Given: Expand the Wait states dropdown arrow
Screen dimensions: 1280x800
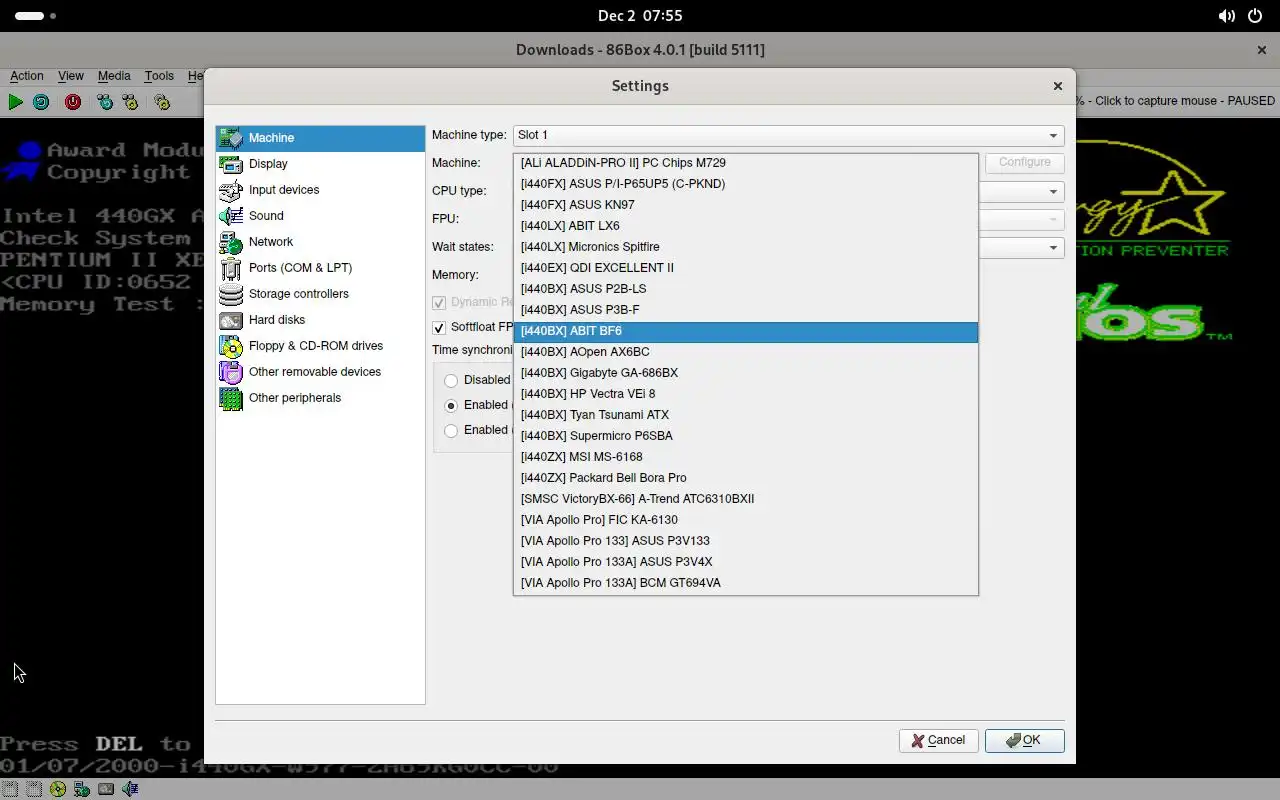Looking at the screenshot, I should click(1053, 247).
